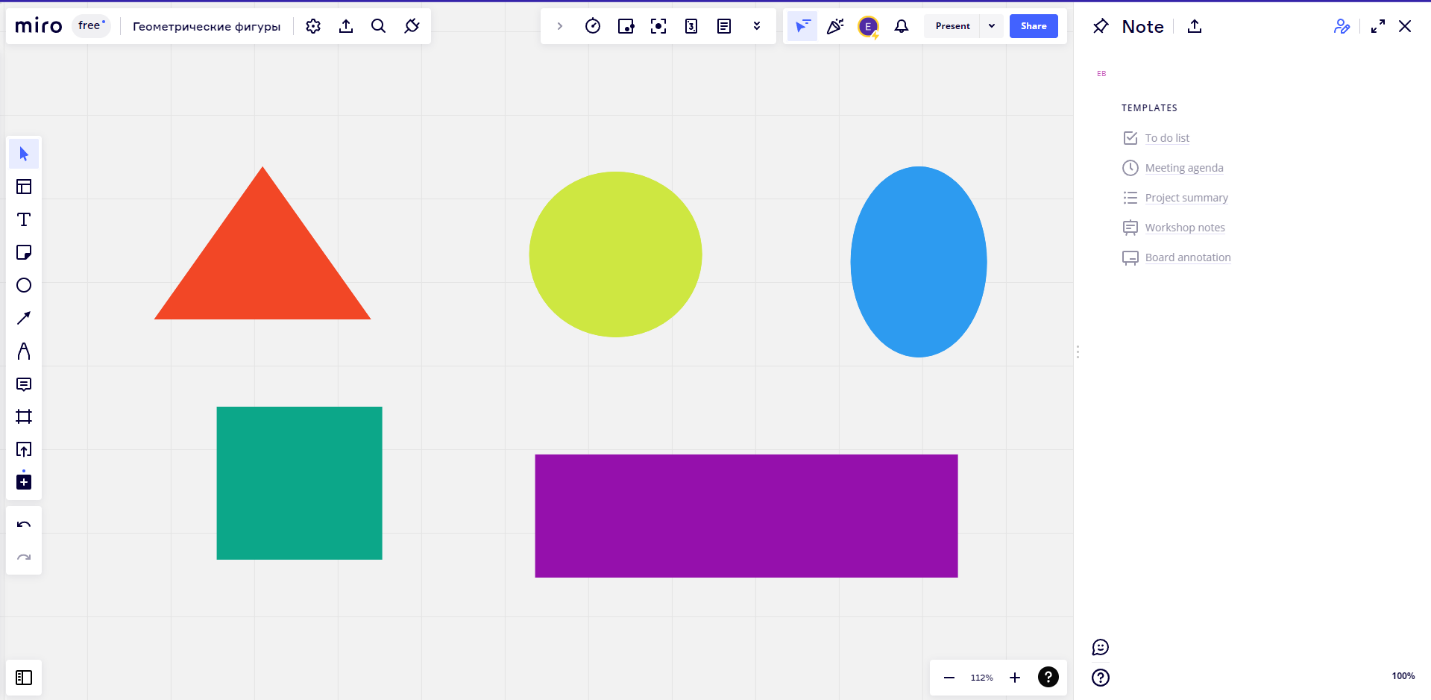Expand the collapsed toolbar chevron
1431x700 pixels.
pyautogui.click(x=560, y=26)
